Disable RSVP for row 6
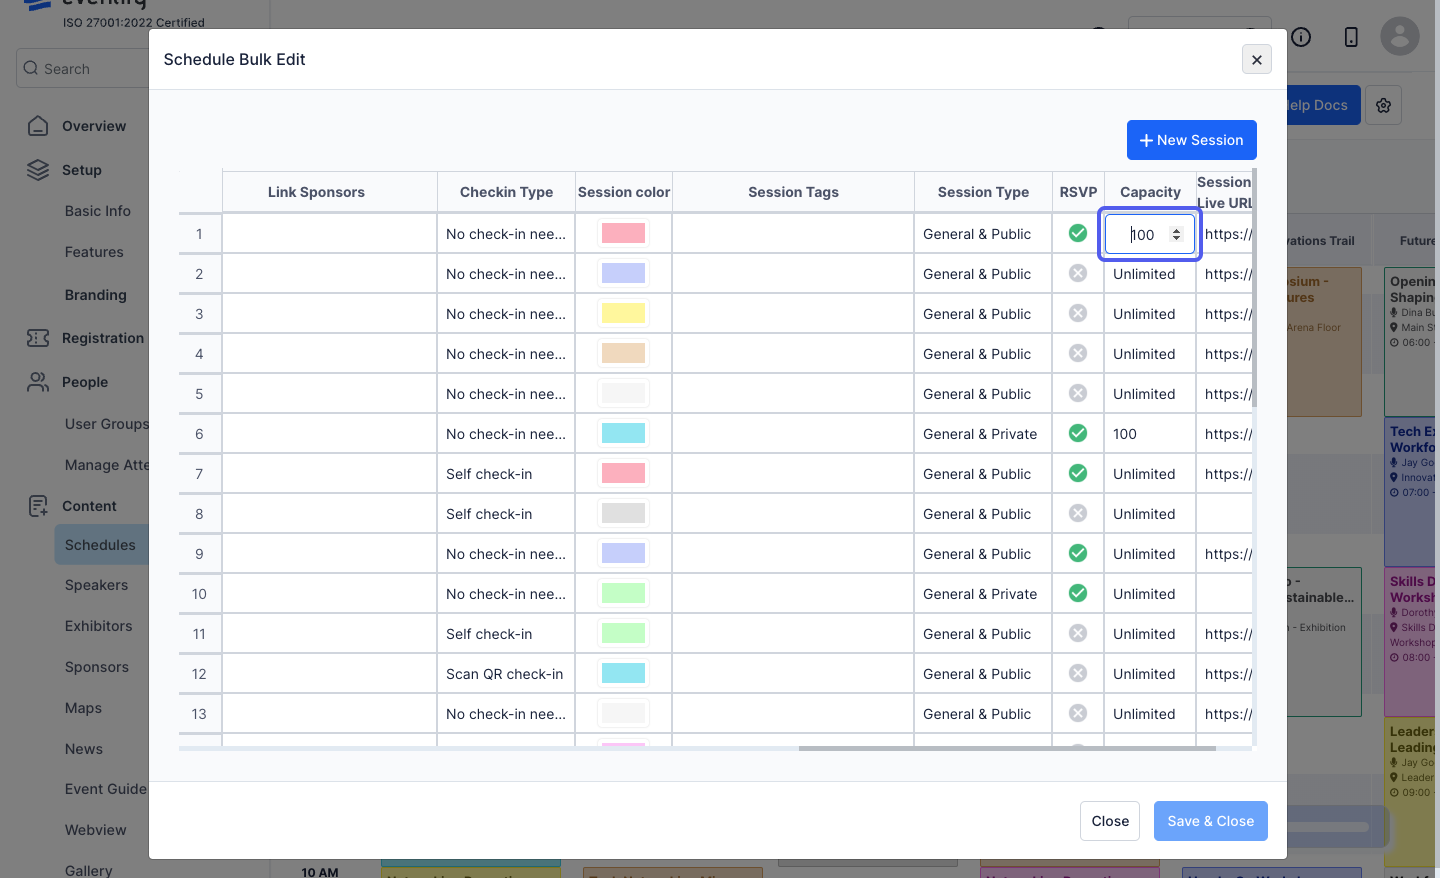The height and width of the screenshot is (878, 1440). 1078,433
